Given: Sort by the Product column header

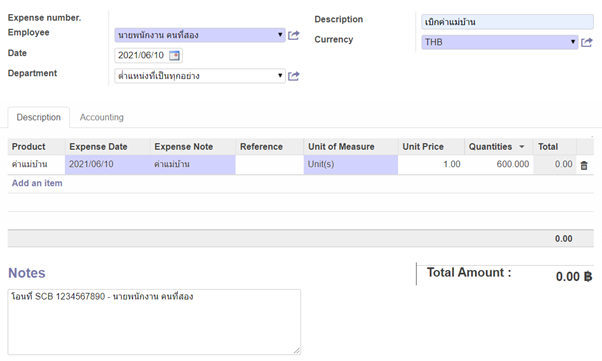Looking at the screenshot, I should point(36,147).
